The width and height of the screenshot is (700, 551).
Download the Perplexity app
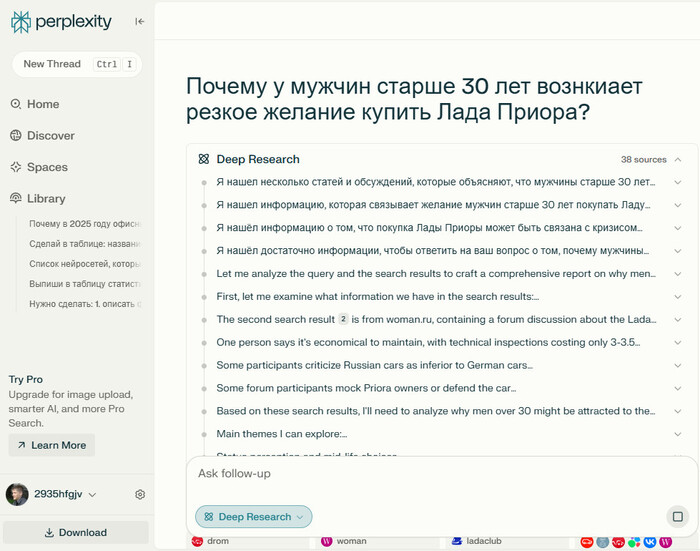[76, 532]
